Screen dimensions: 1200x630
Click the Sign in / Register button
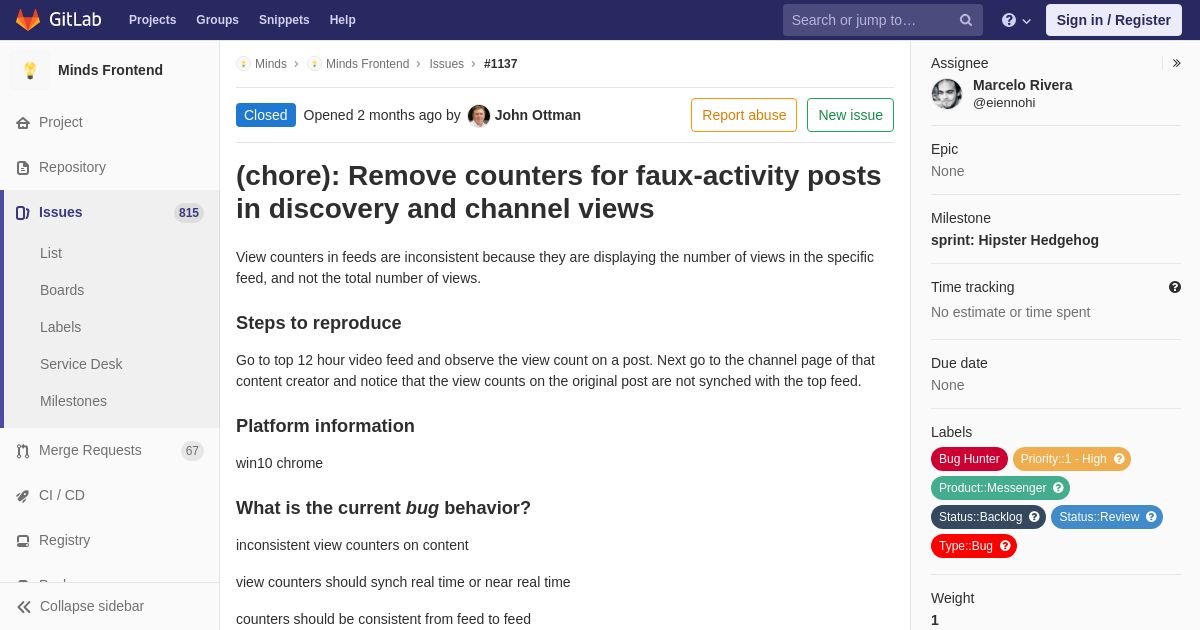click(1114, 20)
